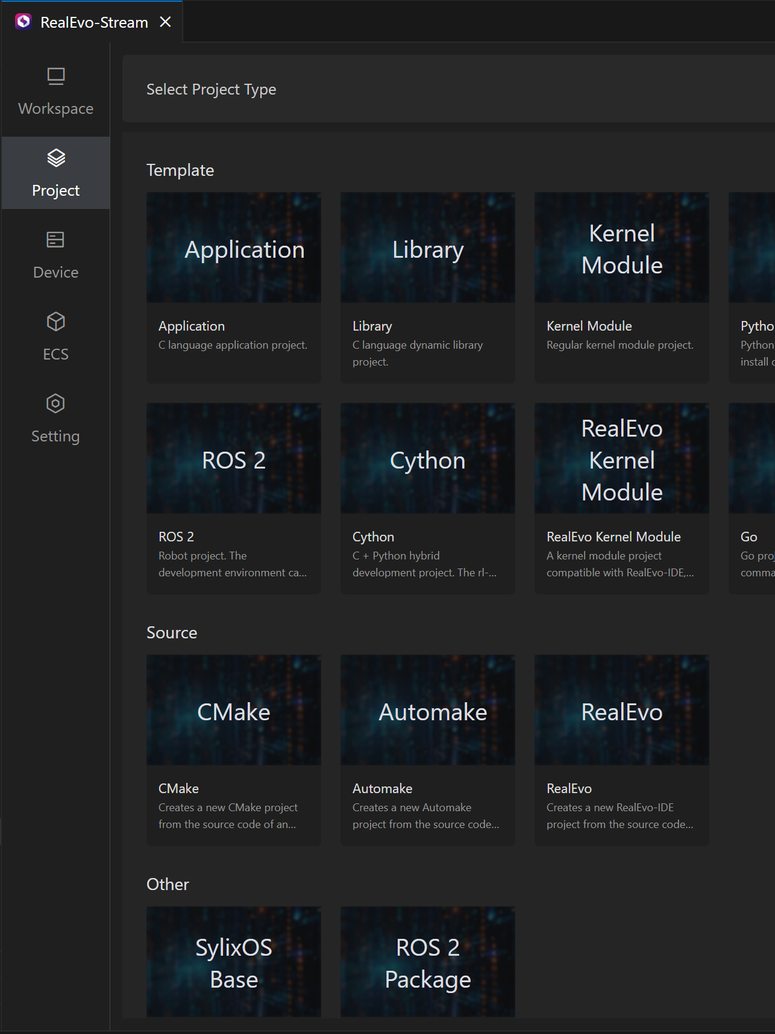775x1034 pixels.
Task: Click the Template section heading
Action: click(x=180, y=170)
